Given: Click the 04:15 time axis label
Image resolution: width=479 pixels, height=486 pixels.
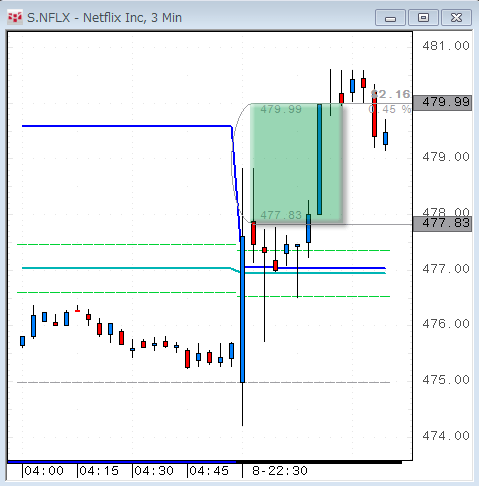Looking at the screenshot, I should point(99,471).
